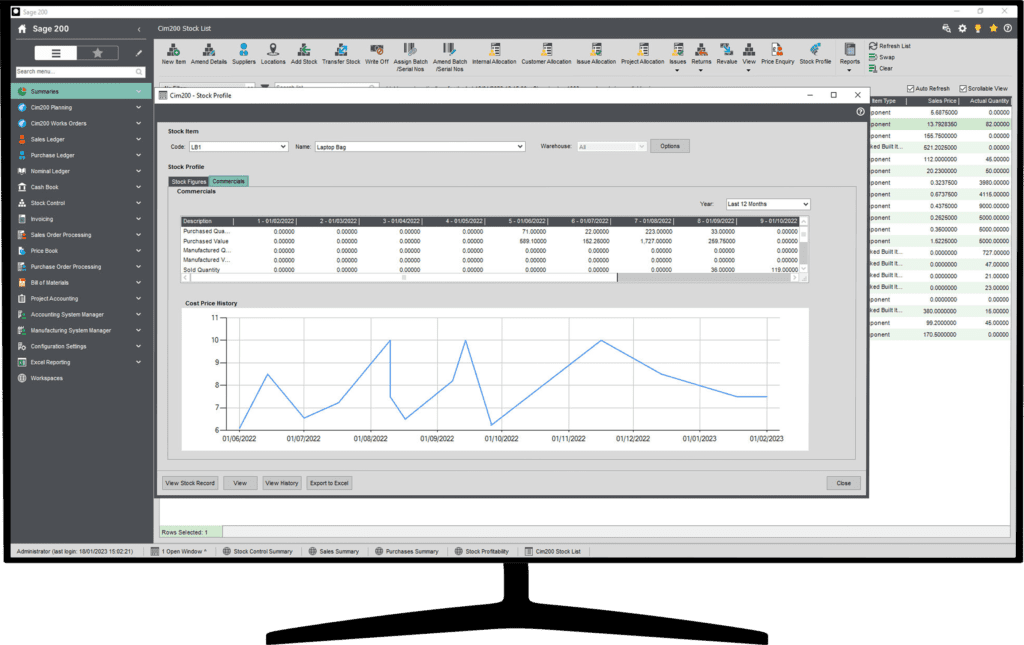Create a New Item from the toolbar
This screenshot has height=645, width=1024.
click(172, 52)
